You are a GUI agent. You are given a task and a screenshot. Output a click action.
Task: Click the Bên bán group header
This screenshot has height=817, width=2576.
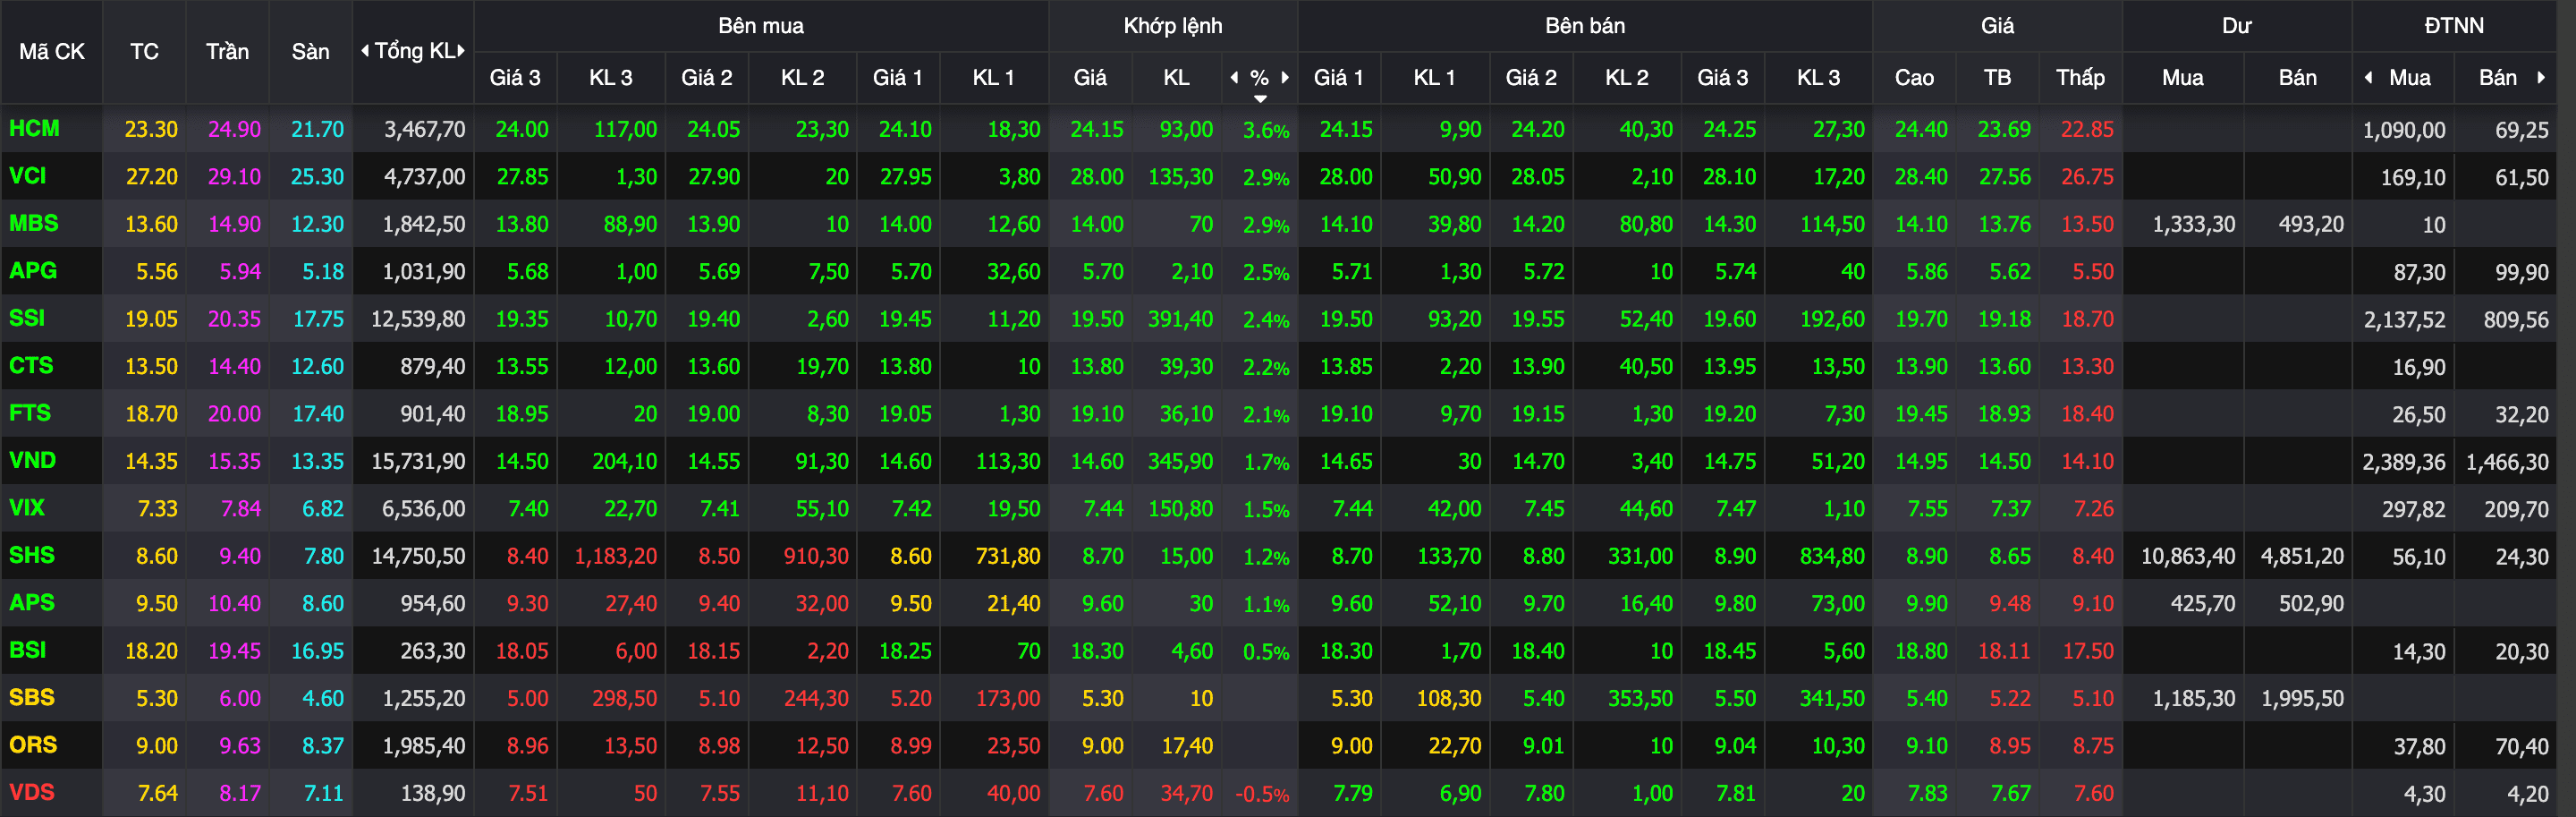coord(1585,26)
